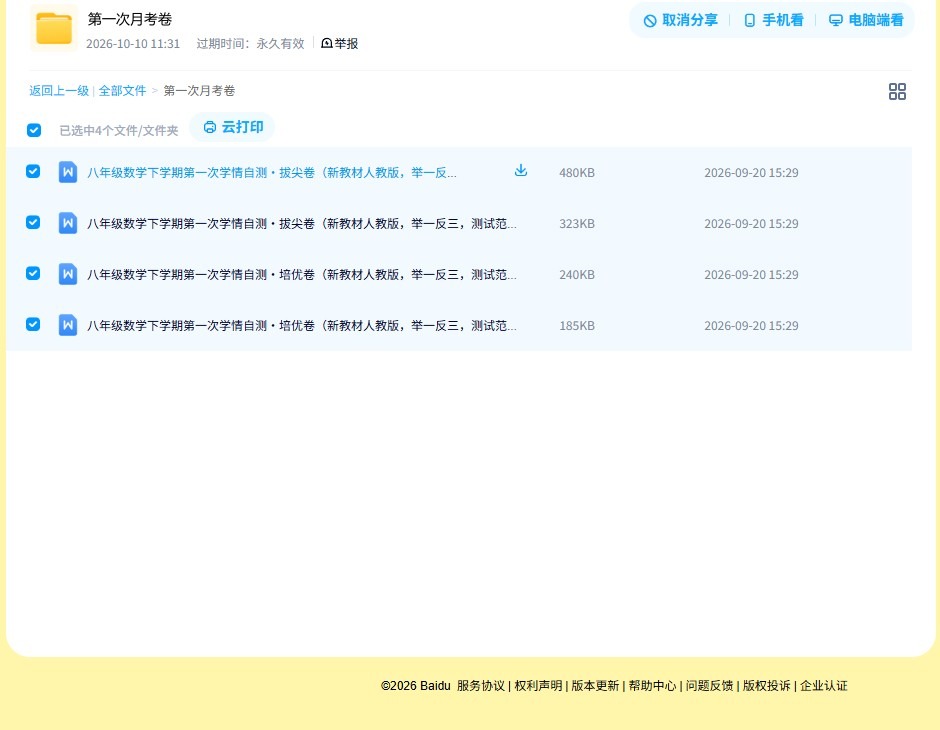This screenshot has height=730, width=940.
Task: Click the 过期时间 永久有效 label
Action: [251, 44]
